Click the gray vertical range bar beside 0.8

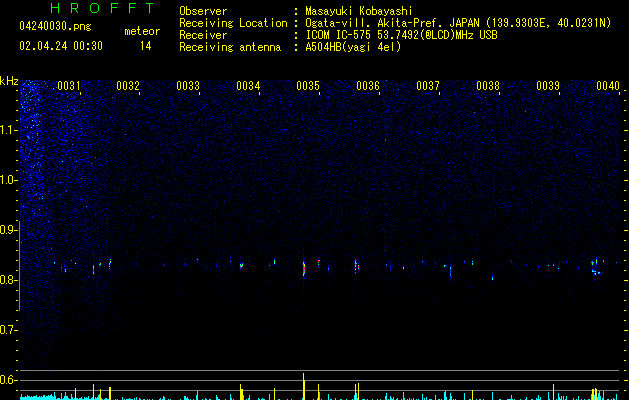(x=20, y=266)
